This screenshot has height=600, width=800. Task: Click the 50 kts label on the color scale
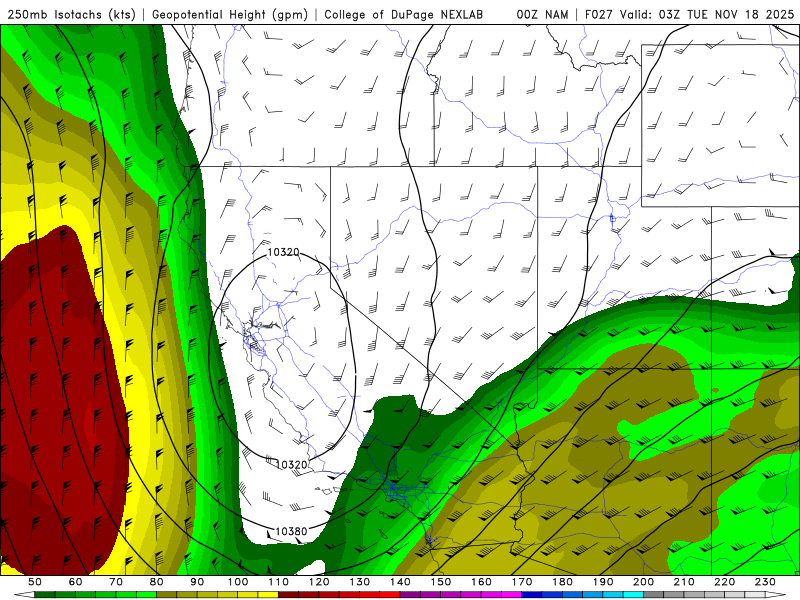[x=34, y=582]
